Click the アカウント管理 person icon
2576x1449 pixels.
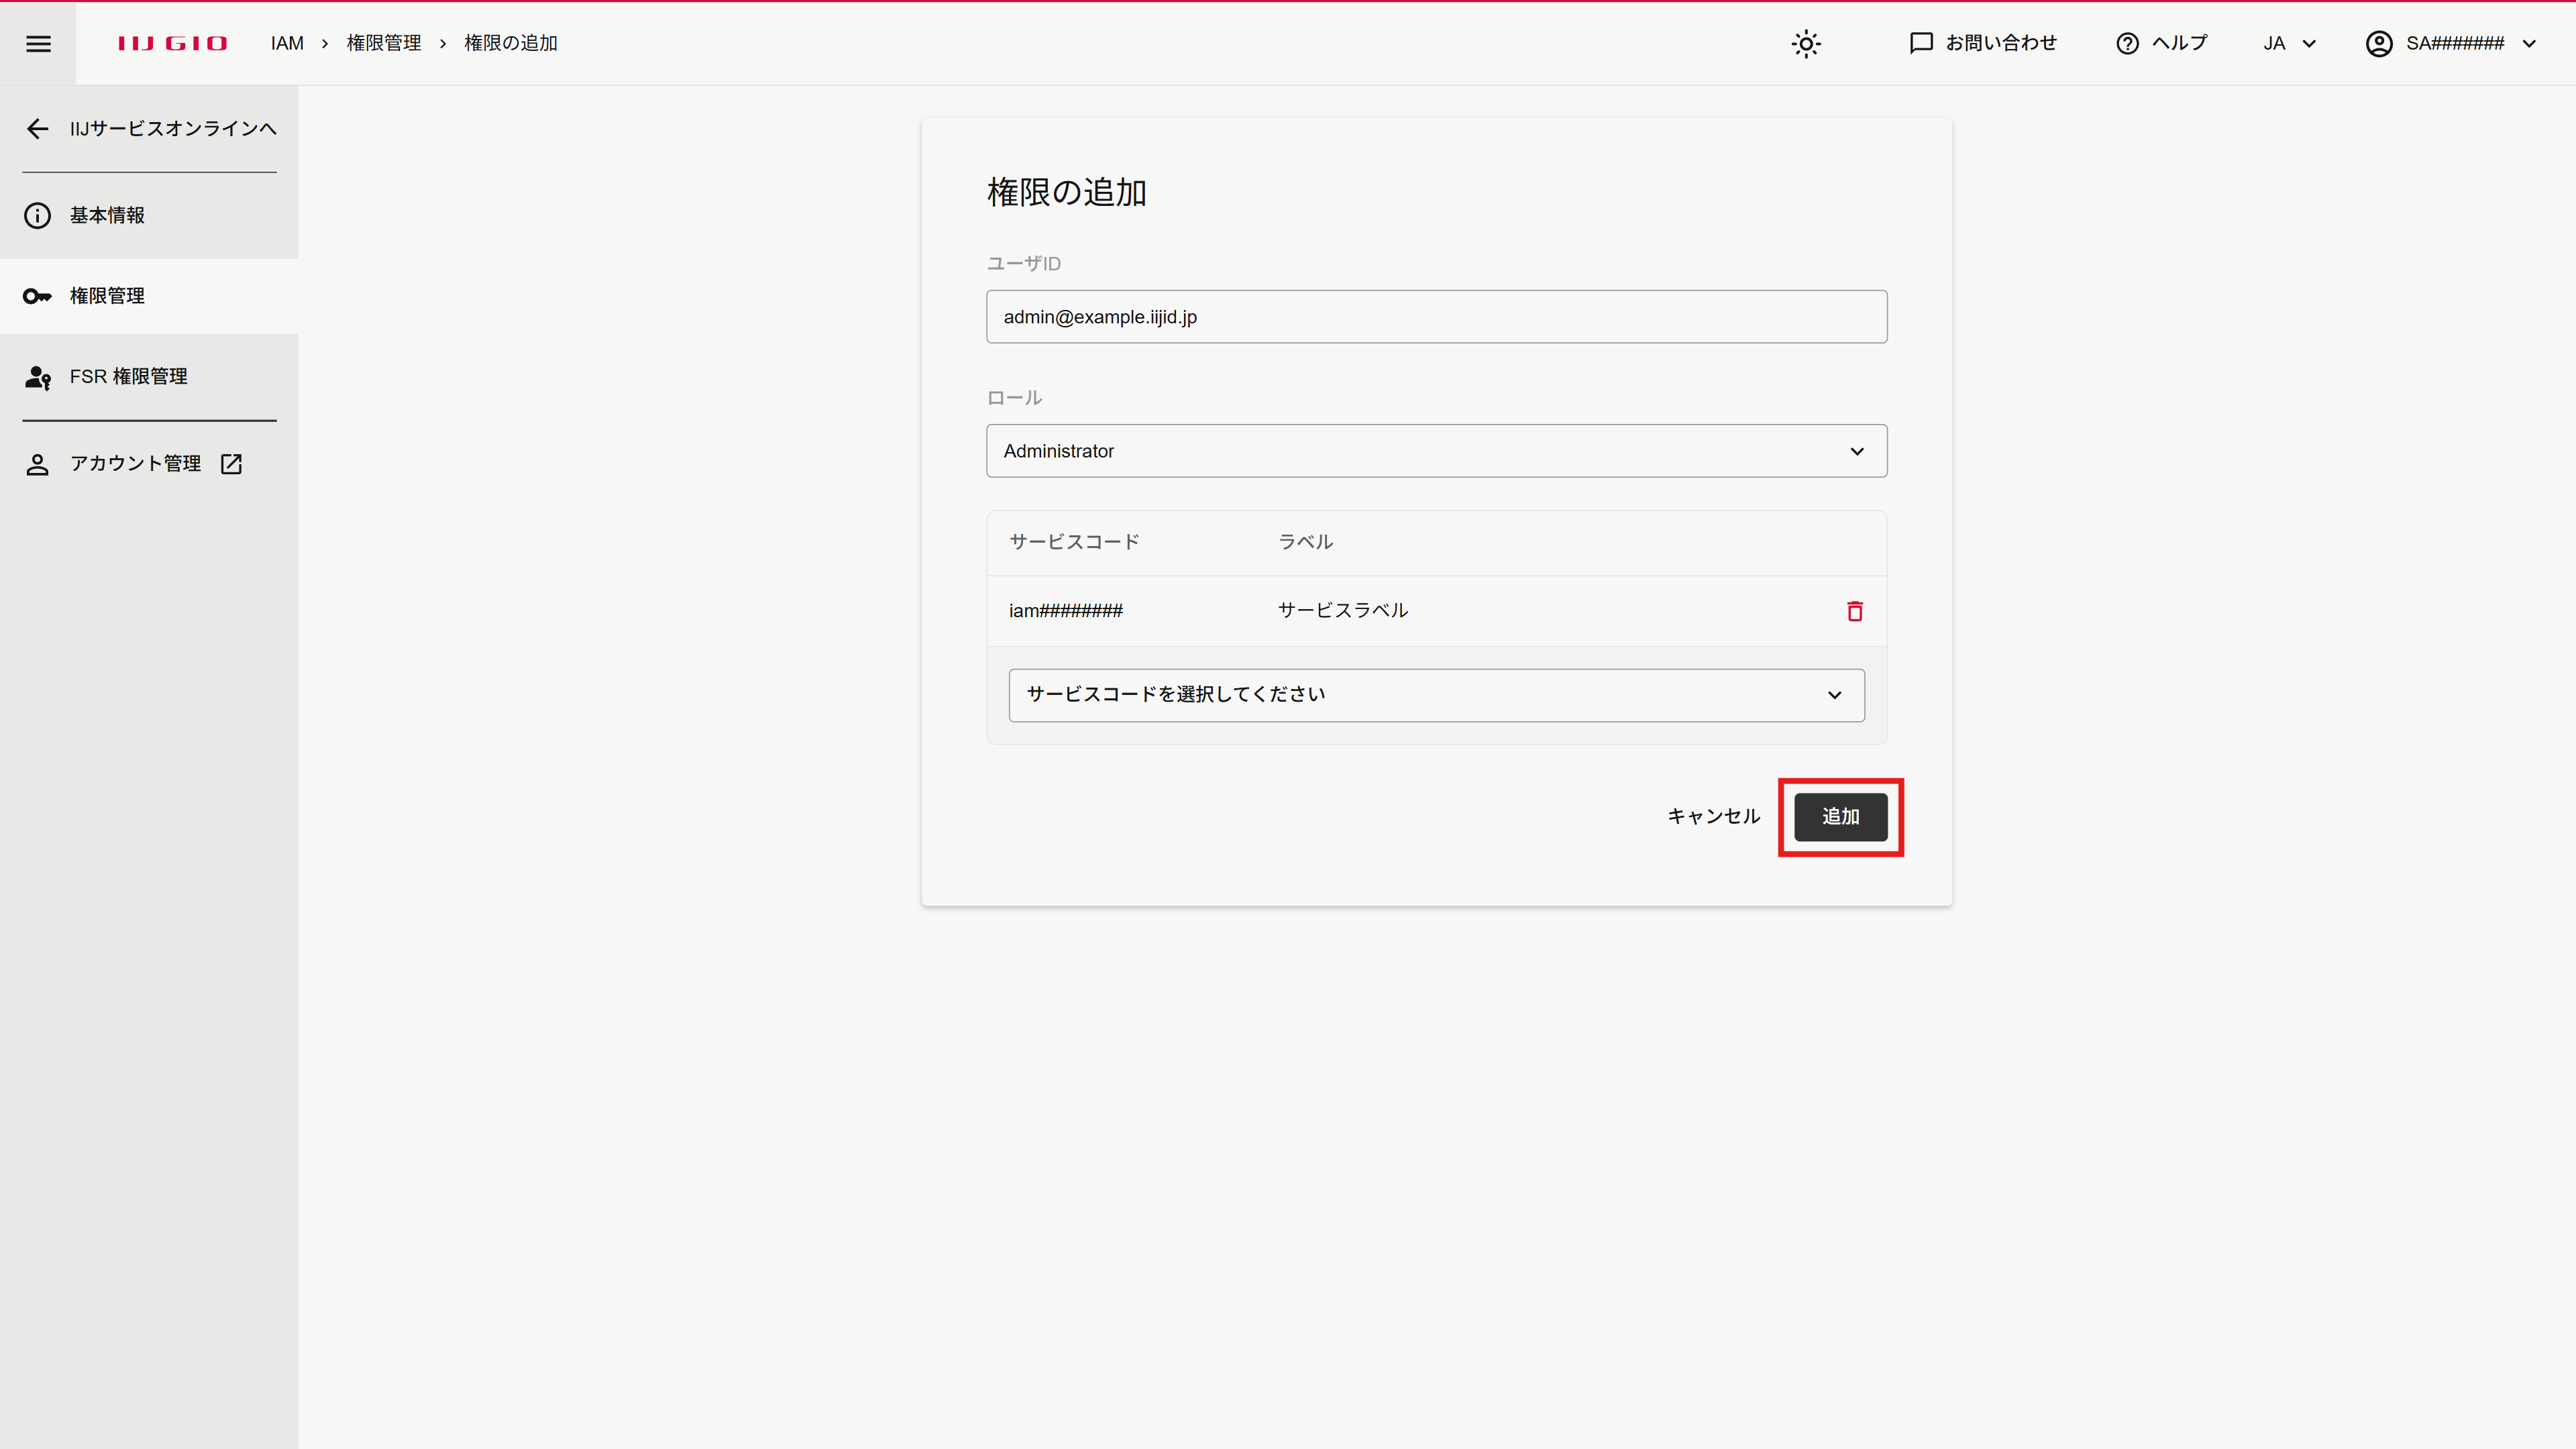37,464
